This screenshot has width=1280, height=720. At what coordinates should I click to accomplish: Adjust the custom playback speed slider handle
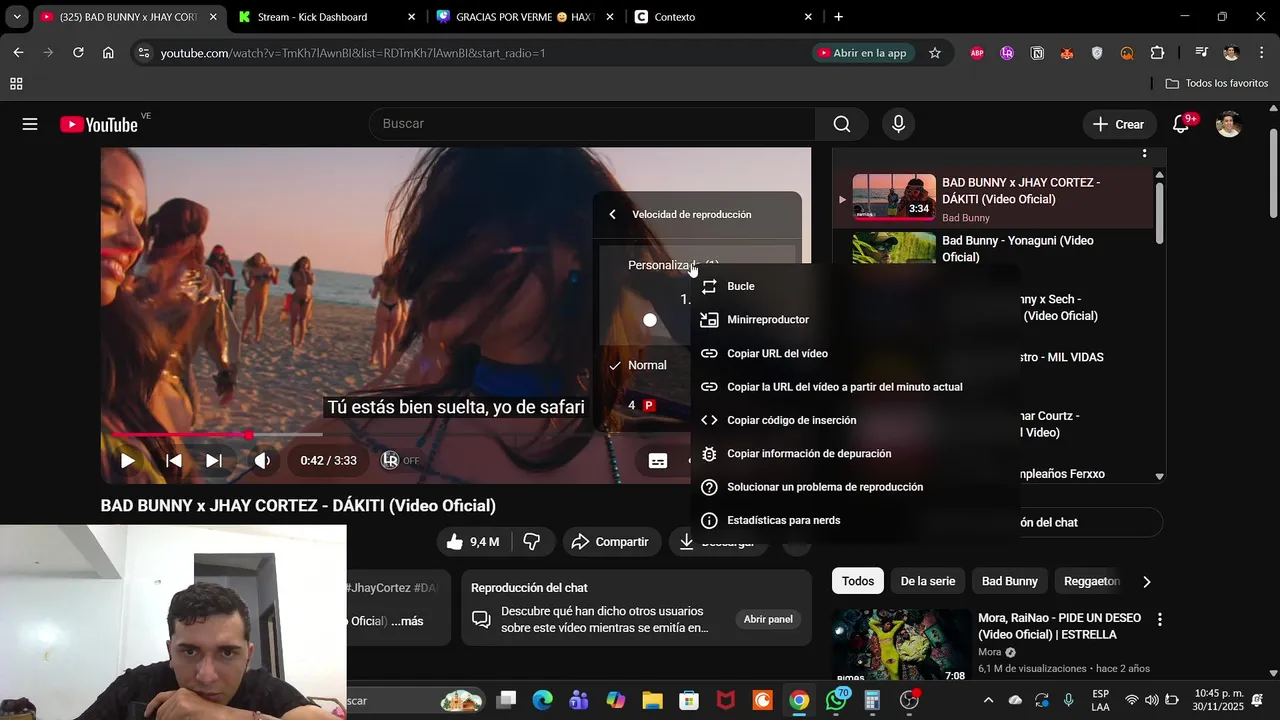click(650, 320)
